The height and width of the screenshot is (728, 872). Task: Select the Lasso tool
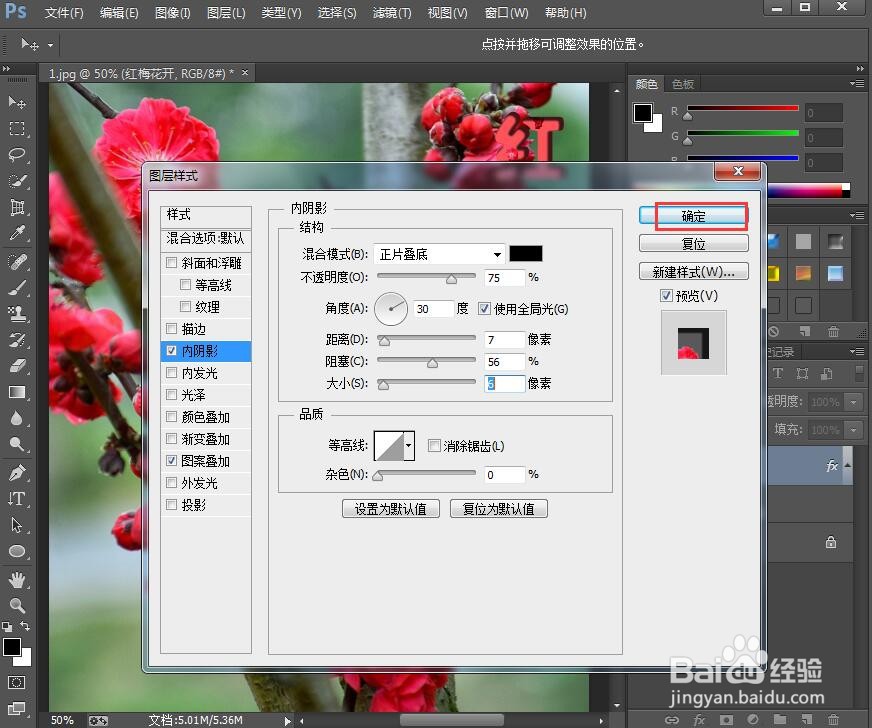coord(17,155)
